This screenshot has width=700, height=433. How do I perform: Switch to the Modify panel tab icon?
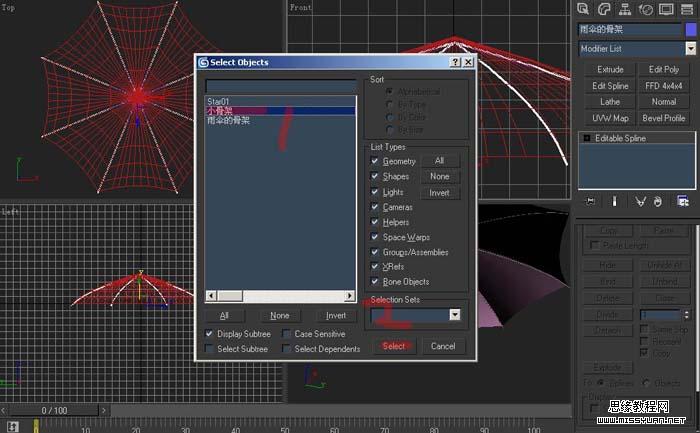[x=604, y=8]
